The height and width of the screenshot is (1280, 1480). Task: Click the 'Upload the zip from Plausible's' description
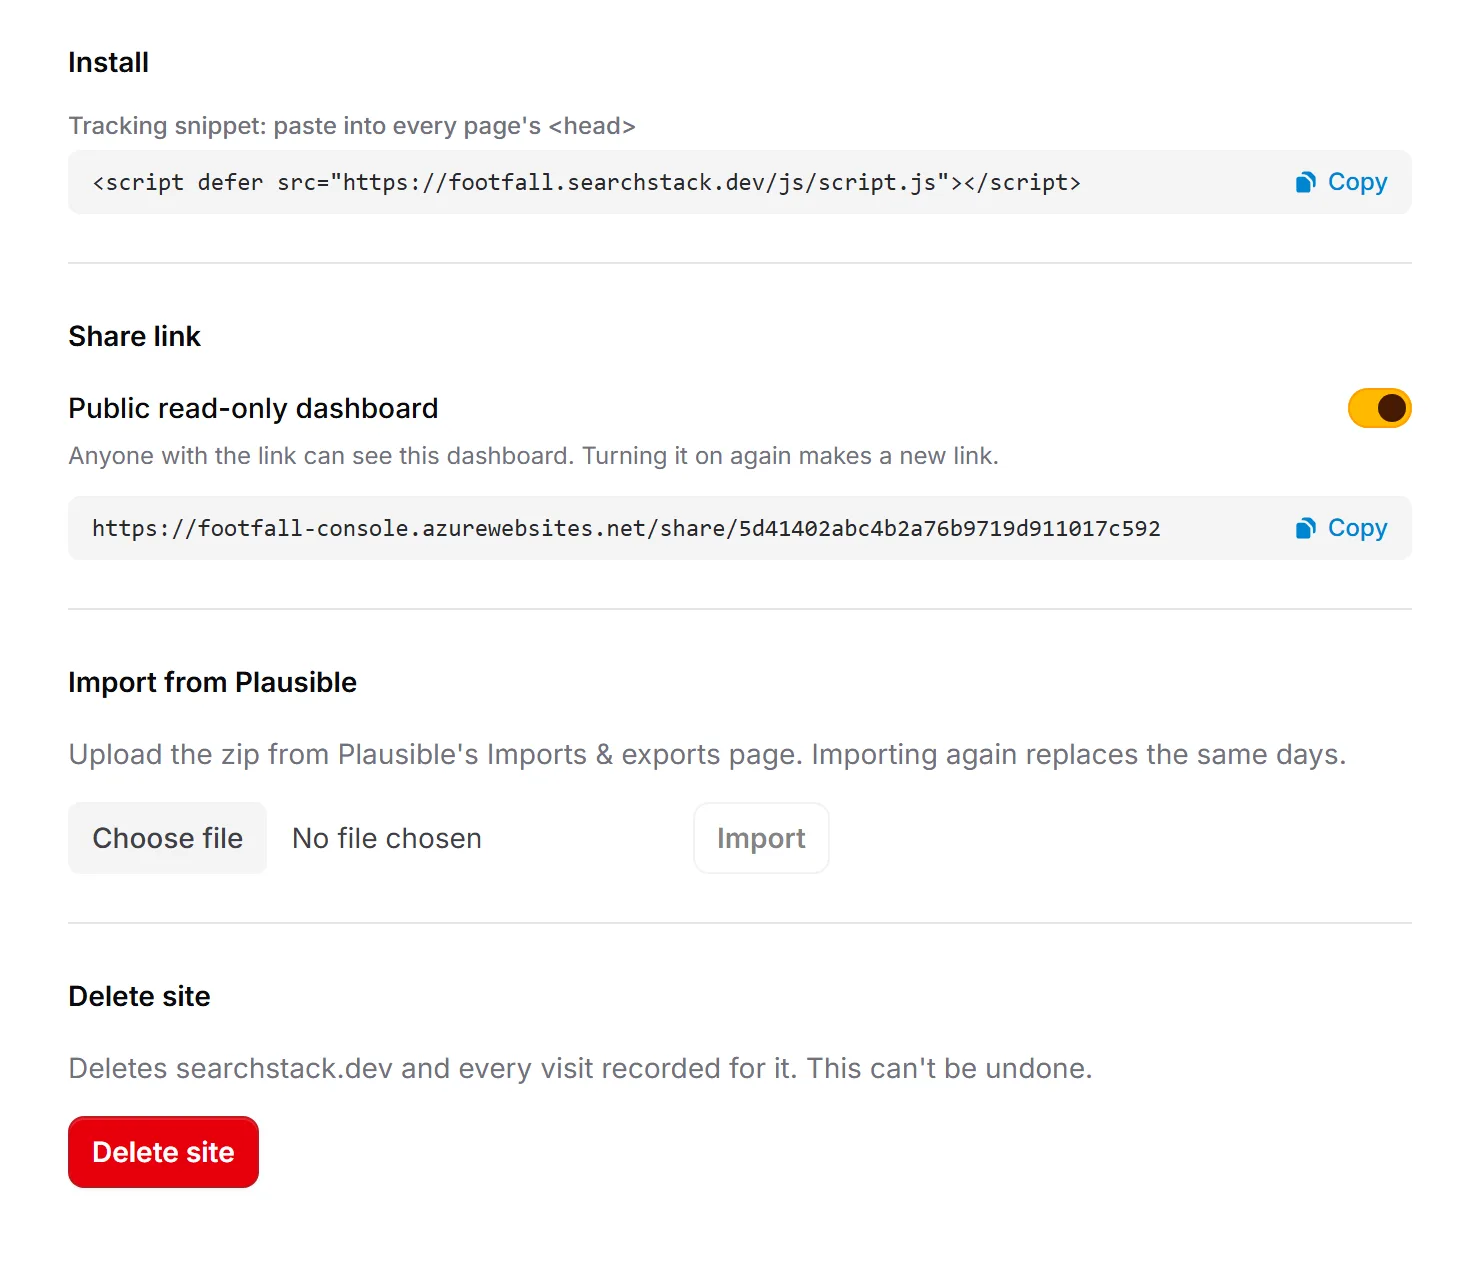point(707,754)
